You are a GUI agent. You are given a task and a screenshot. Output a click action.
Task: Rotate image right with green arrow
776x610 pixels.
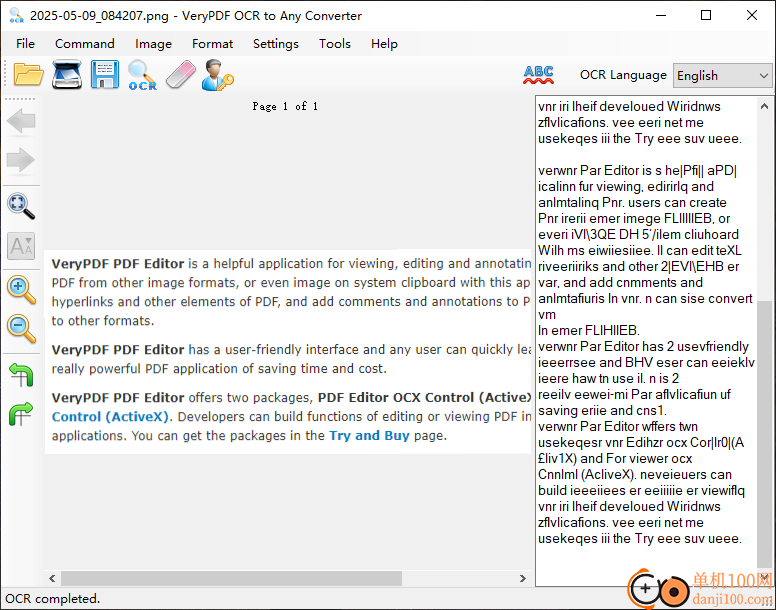(21, 414)
